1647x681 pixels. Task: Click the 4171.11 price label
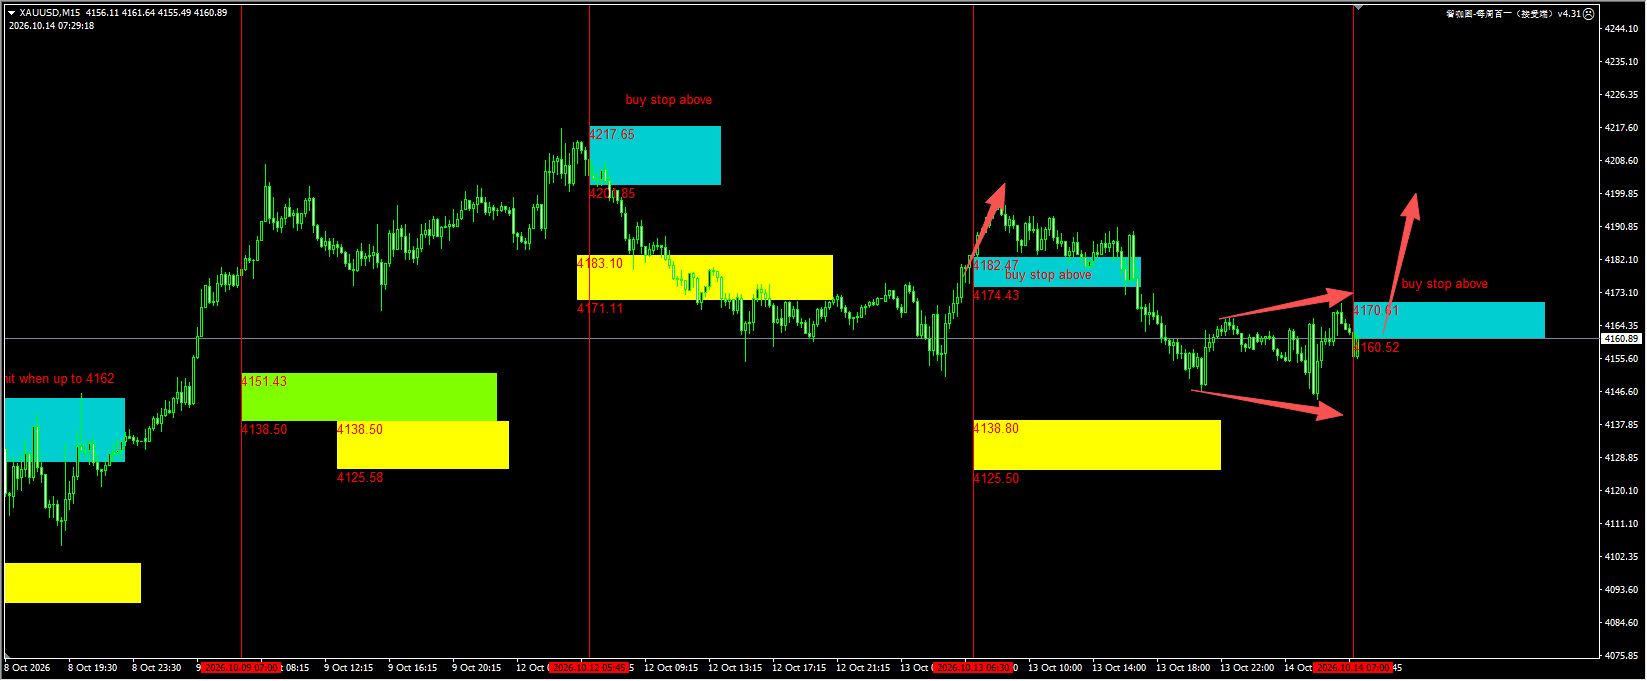coord(600,308)
